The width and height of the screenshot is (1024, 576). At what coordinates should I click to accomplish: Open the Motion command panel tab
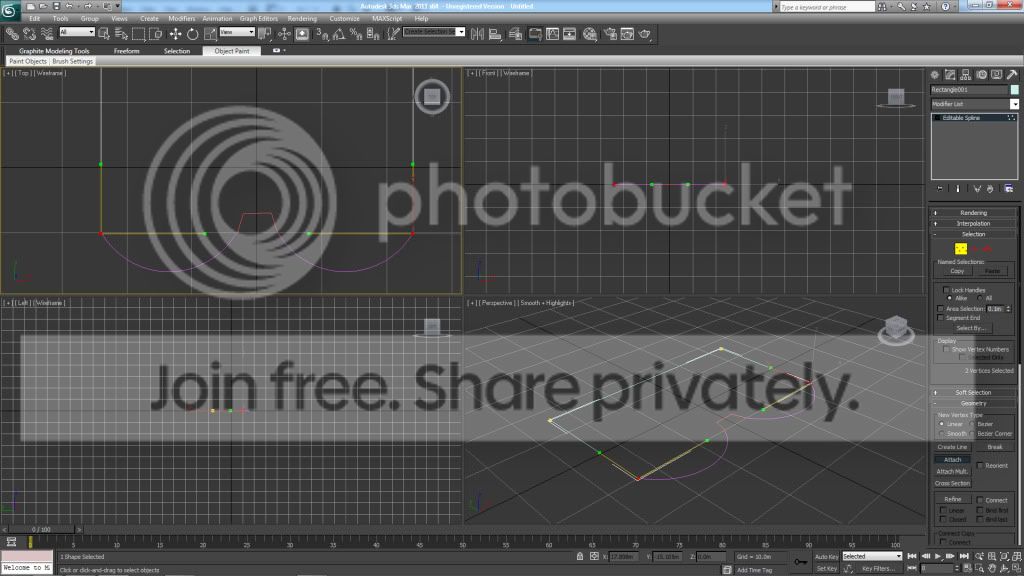(982, 75)
